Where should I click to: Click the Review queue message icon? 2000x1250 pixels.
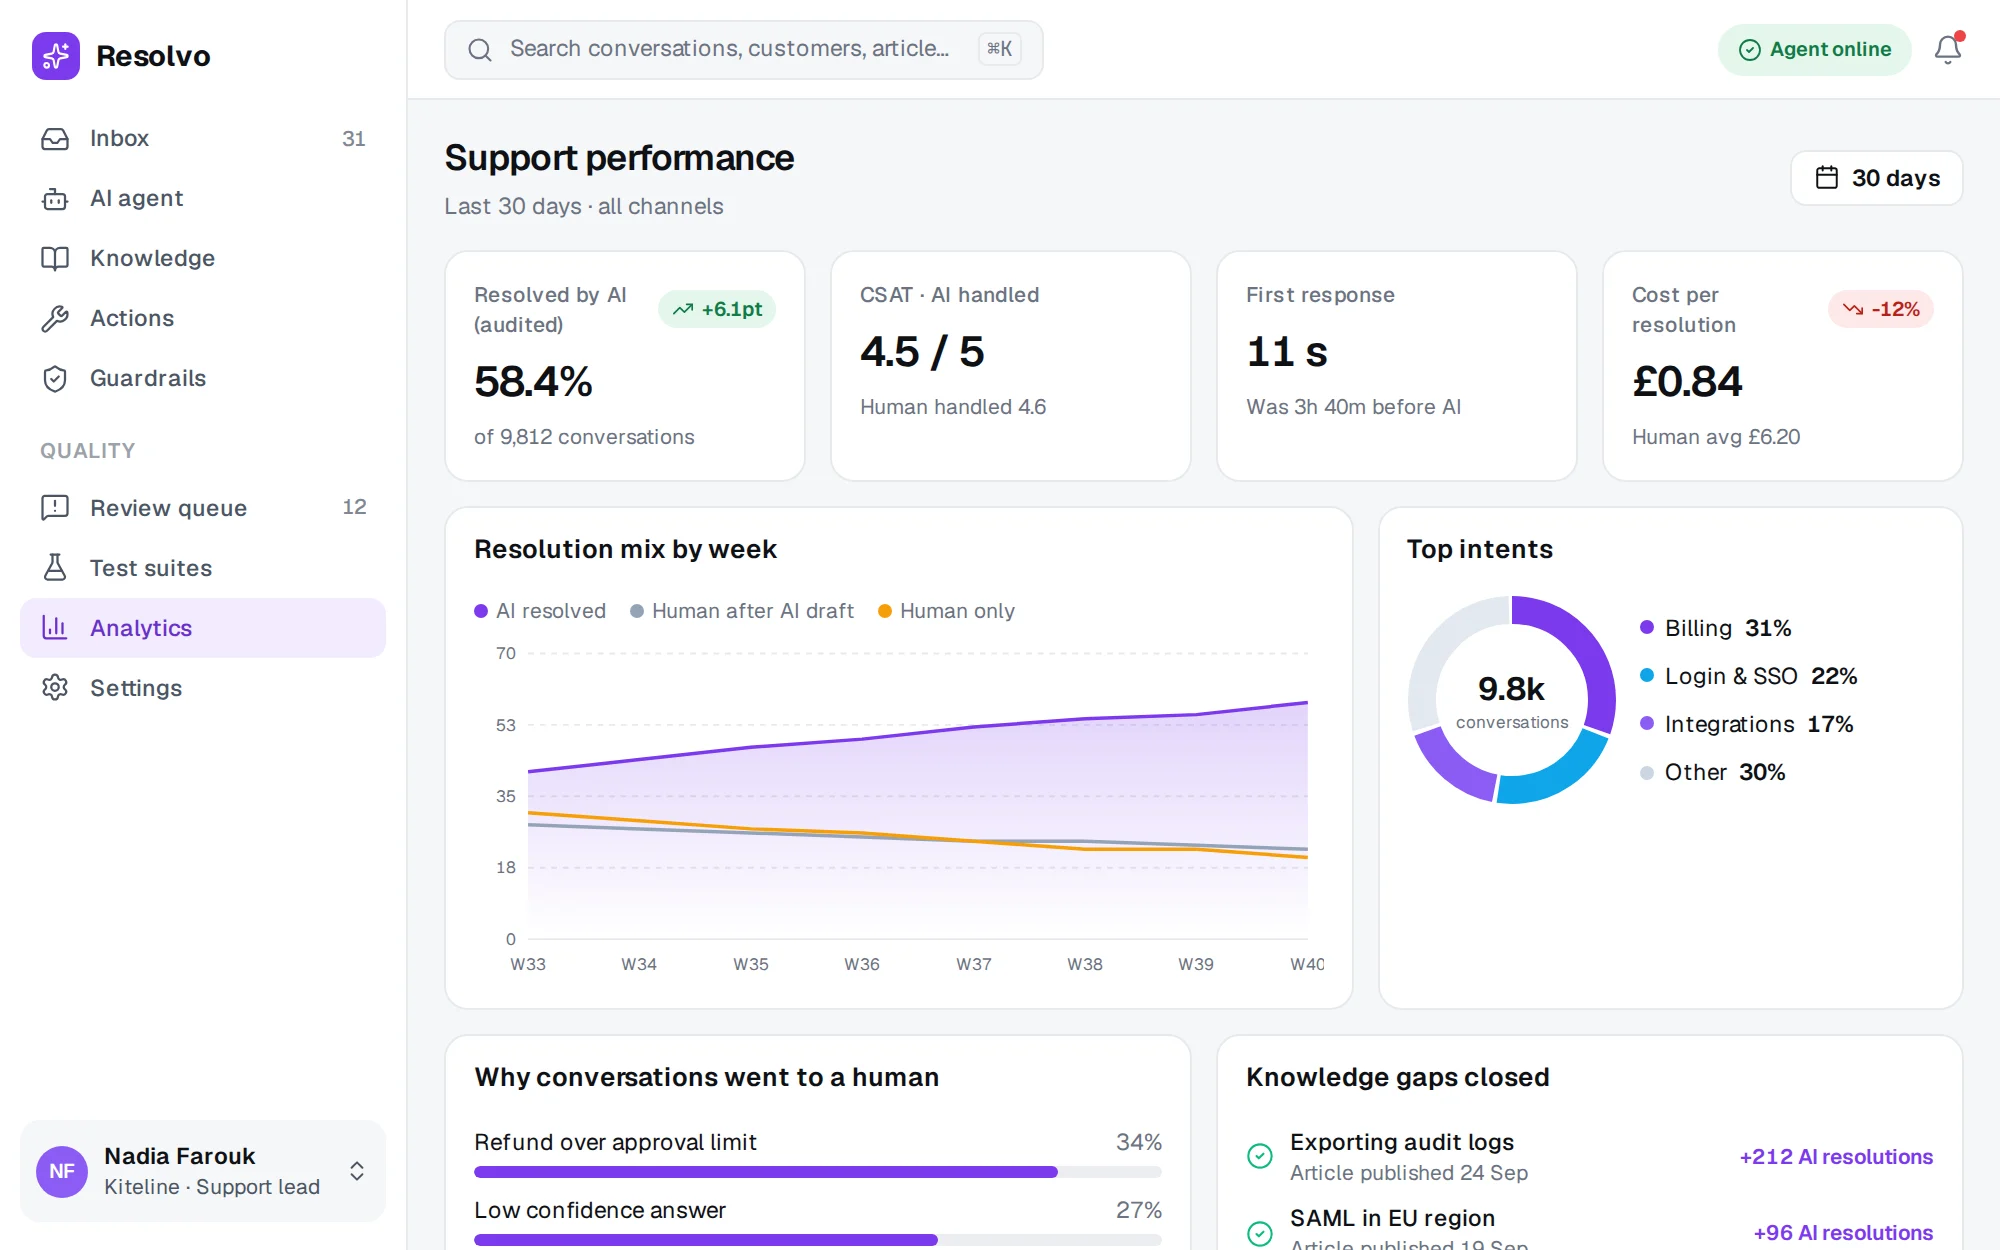pyautogui.click(x=55, y=508)
